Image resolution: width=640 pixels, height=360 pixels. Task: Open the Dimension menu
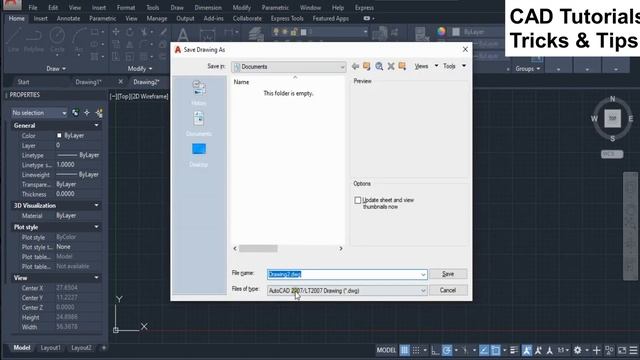[x=208, y=8]
